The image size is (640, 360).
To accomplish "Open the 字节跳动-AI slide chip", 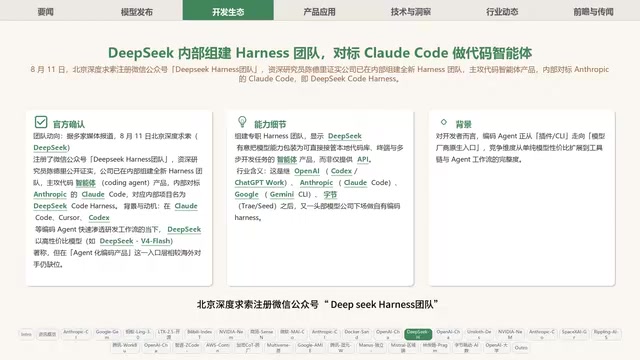I will click(x=466, y=347).
